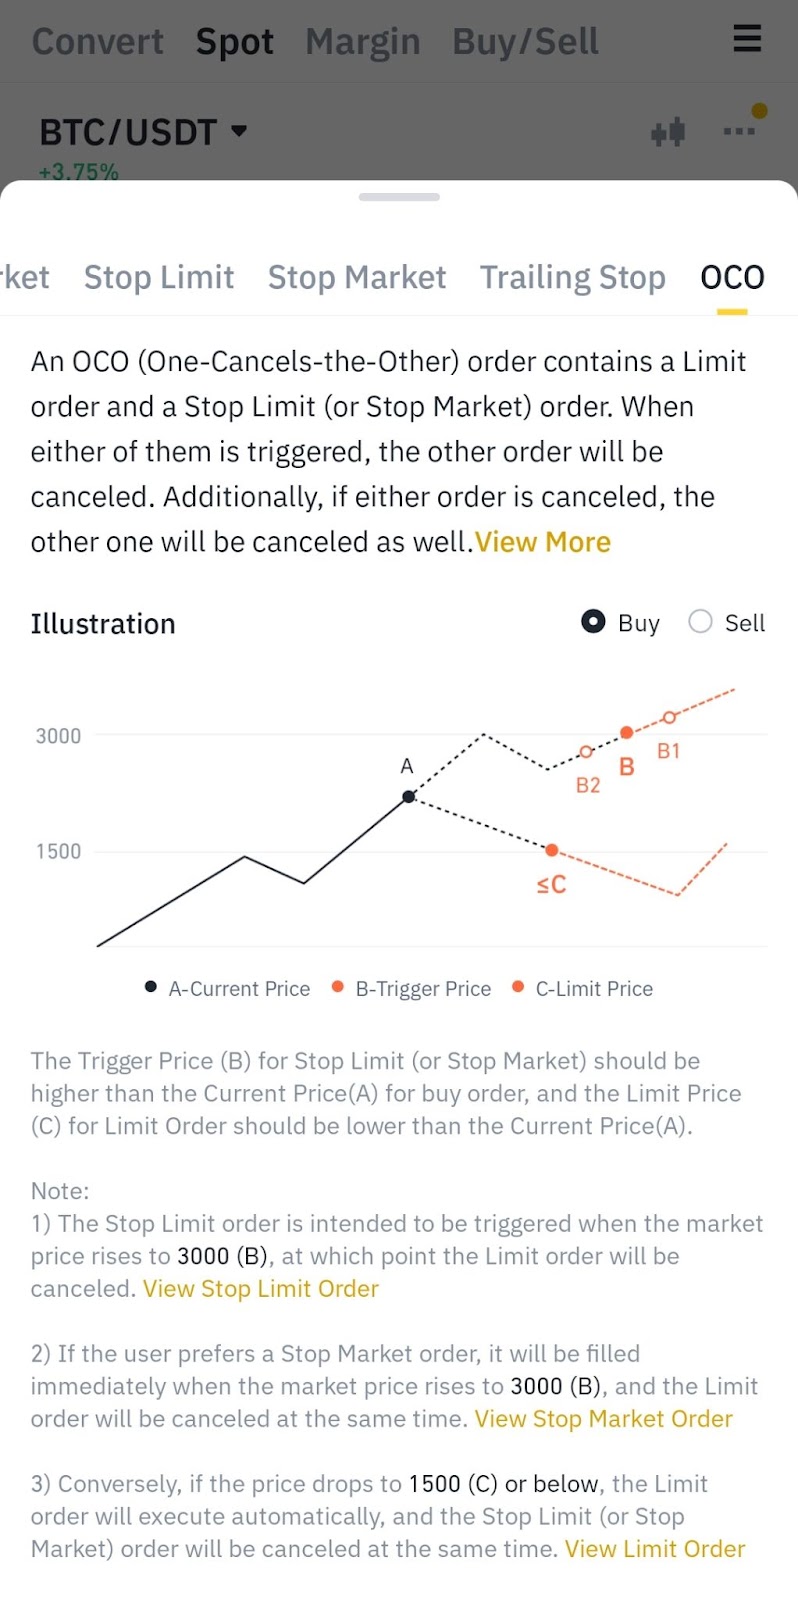Open the View Stop Market Order link

click(604, 1418)
